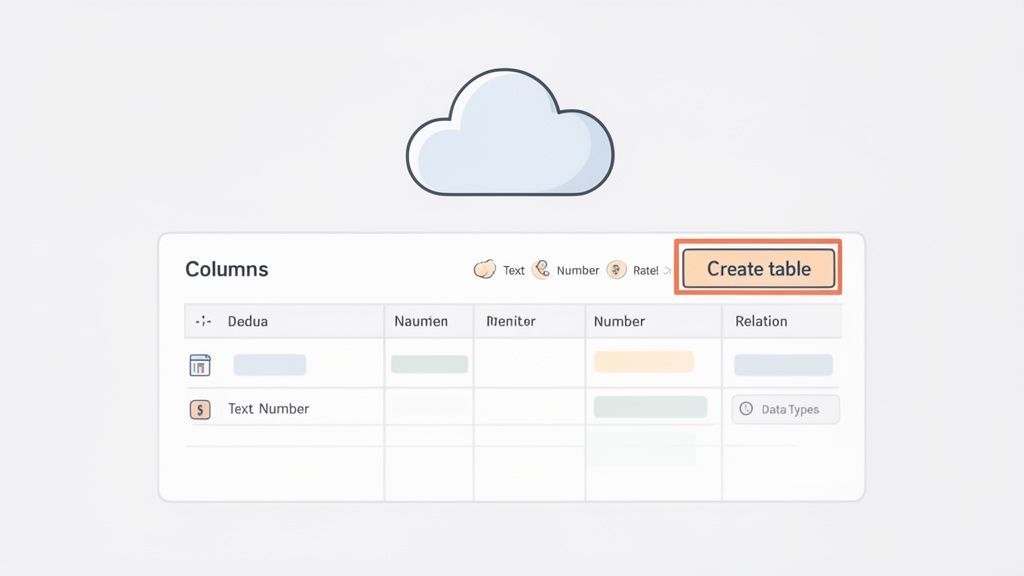Pick the green swatch in Naumen column
This screenshot has width=1024, height=576.
pos(429,364)
